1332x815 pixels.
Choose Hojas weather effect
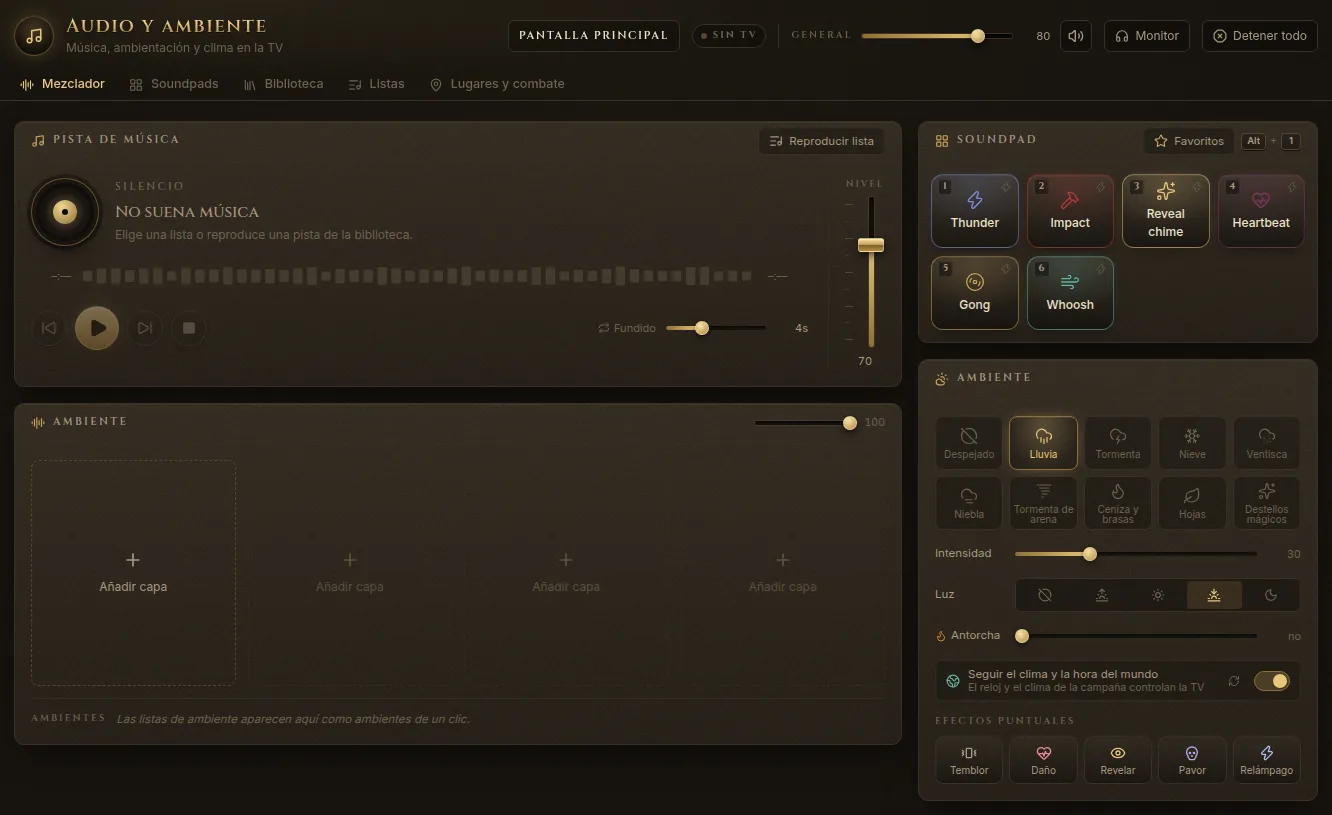tap(1192, 503)
